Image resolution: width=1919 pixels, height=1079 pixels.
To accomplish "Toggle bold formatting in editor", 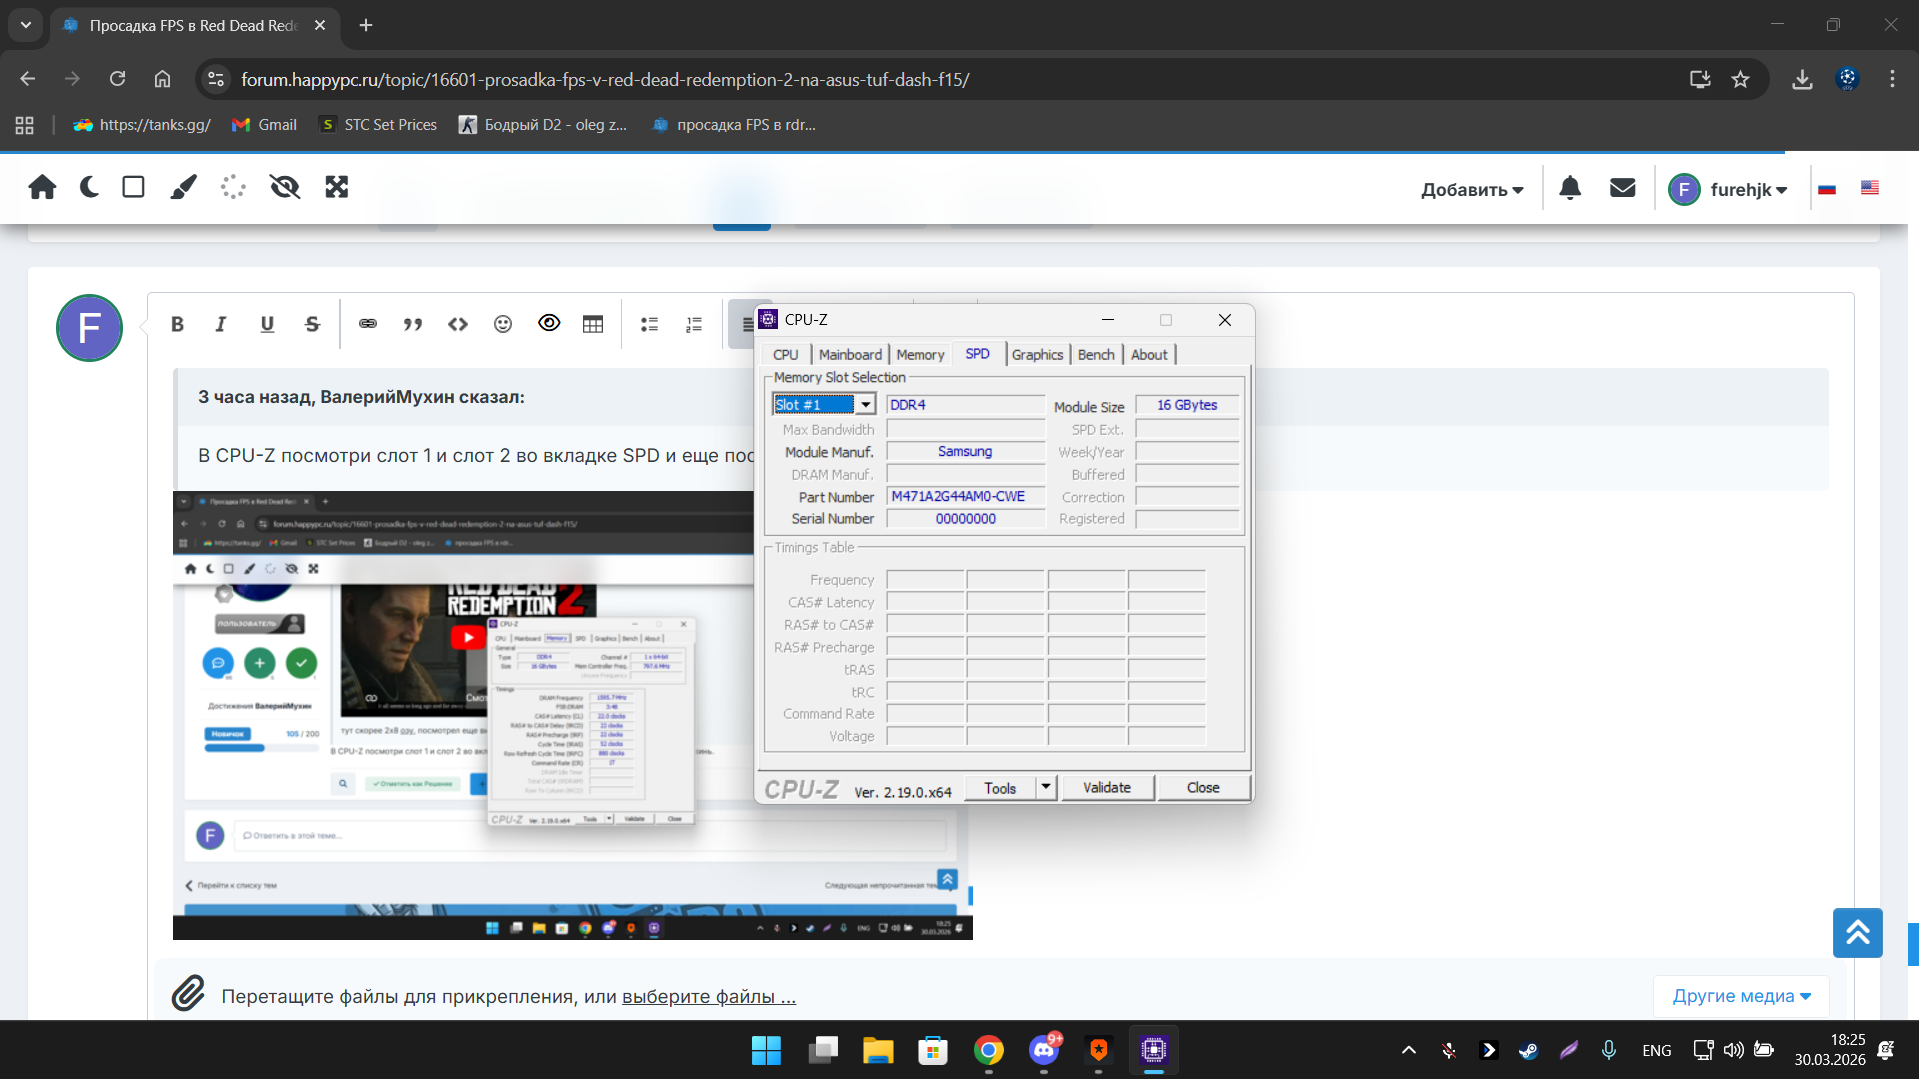I will tap(177, 324).
